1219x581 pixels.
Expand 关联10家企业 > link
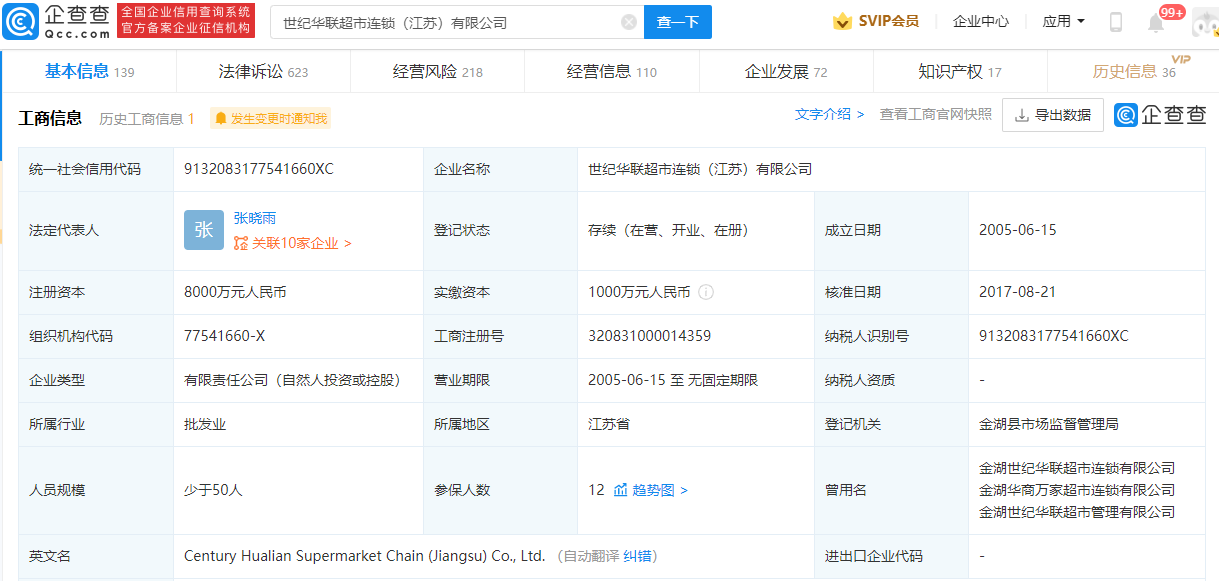click(x=293, y=243)
